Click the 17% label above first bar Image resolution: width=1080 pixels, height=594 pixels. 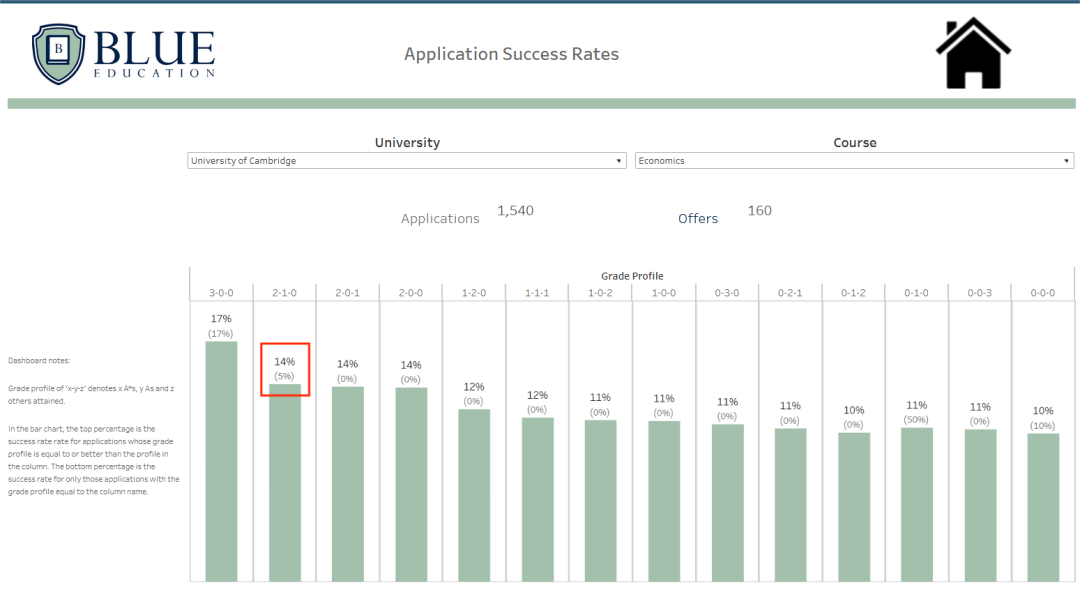pos(221,319)
